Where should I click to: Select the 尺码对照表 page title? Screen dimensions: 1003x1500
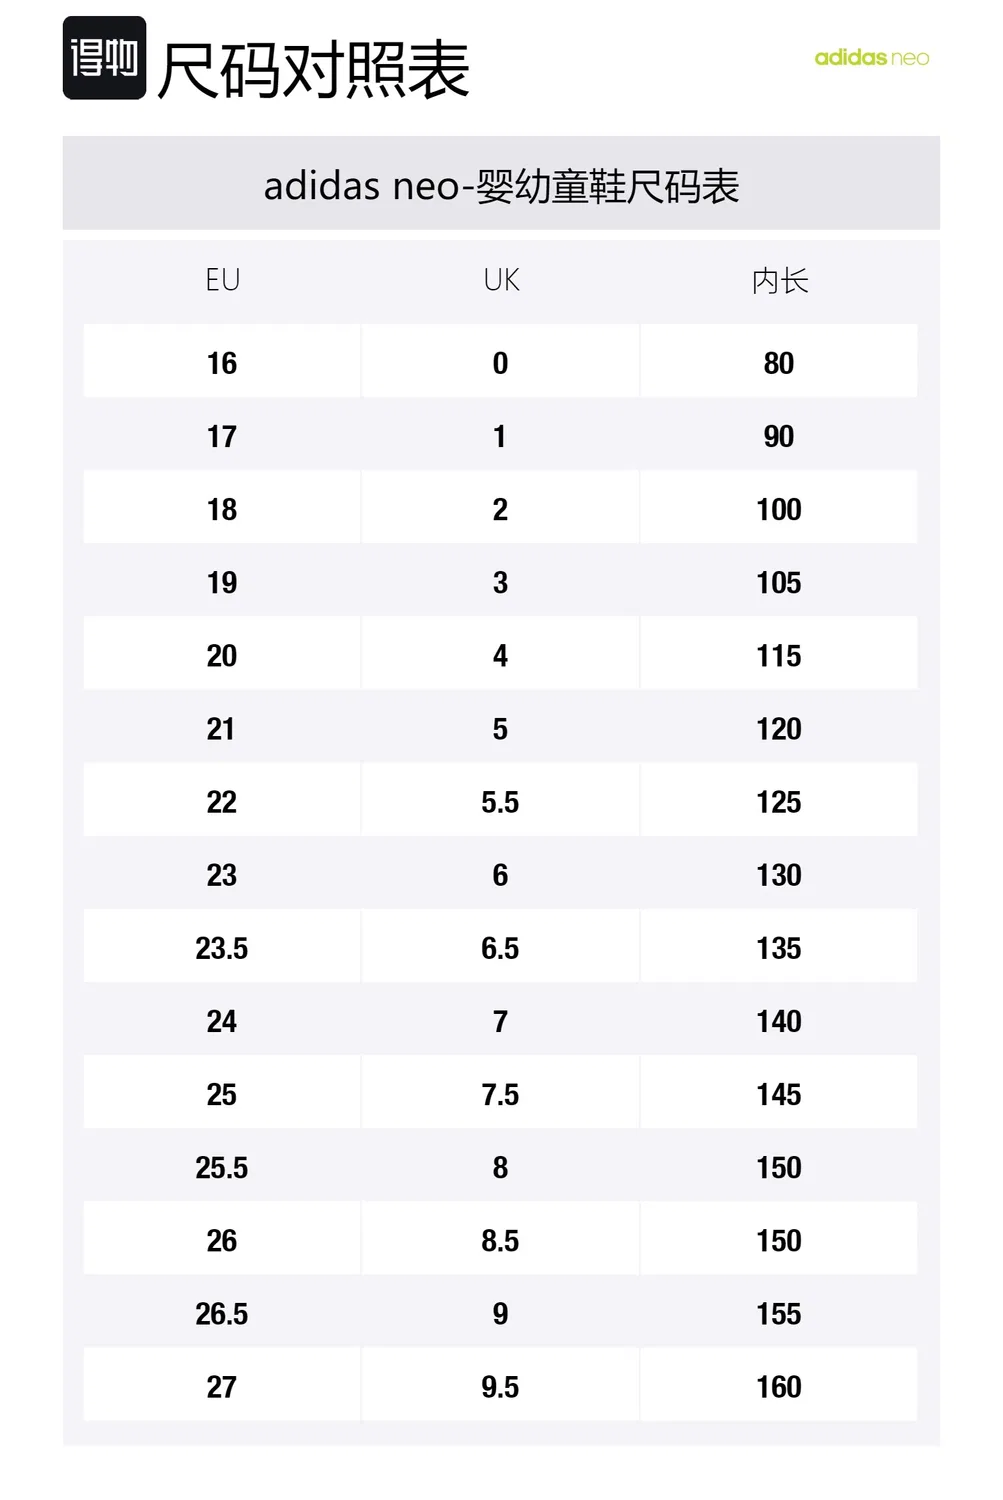click(314, 70)
